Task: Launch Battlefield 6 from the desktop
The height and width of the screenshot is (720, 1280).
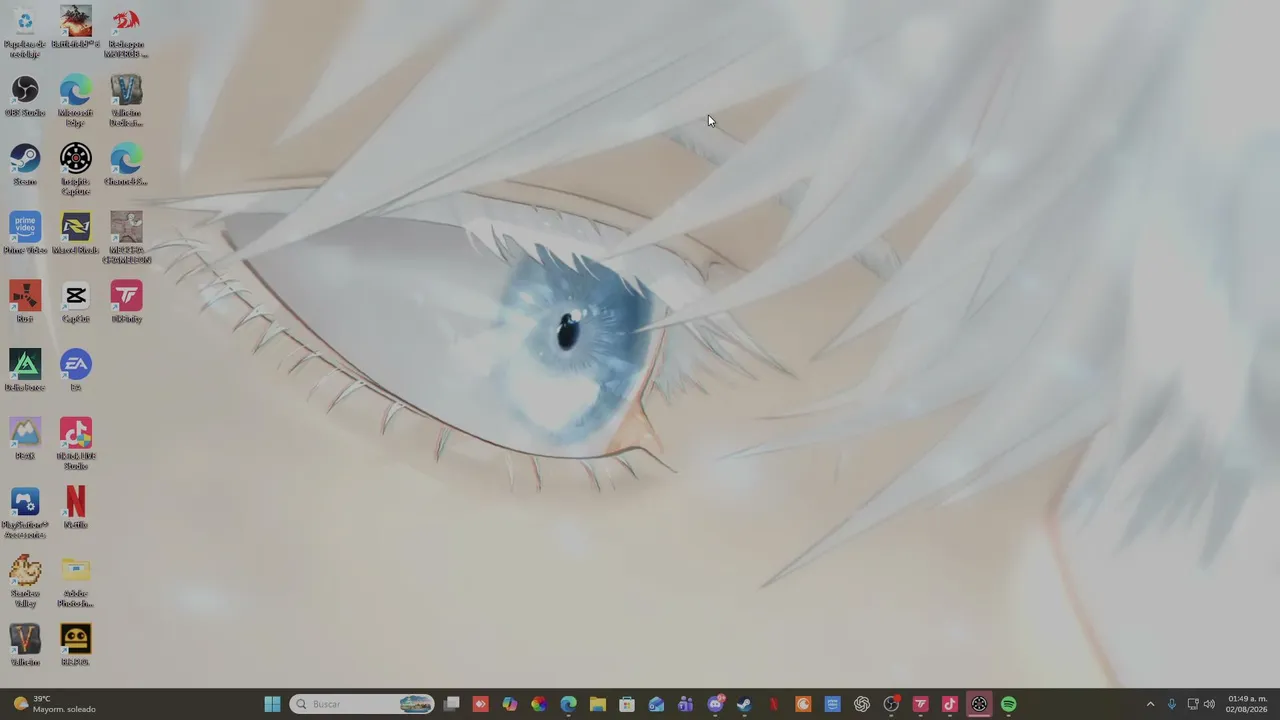Action: pos(76,28)
